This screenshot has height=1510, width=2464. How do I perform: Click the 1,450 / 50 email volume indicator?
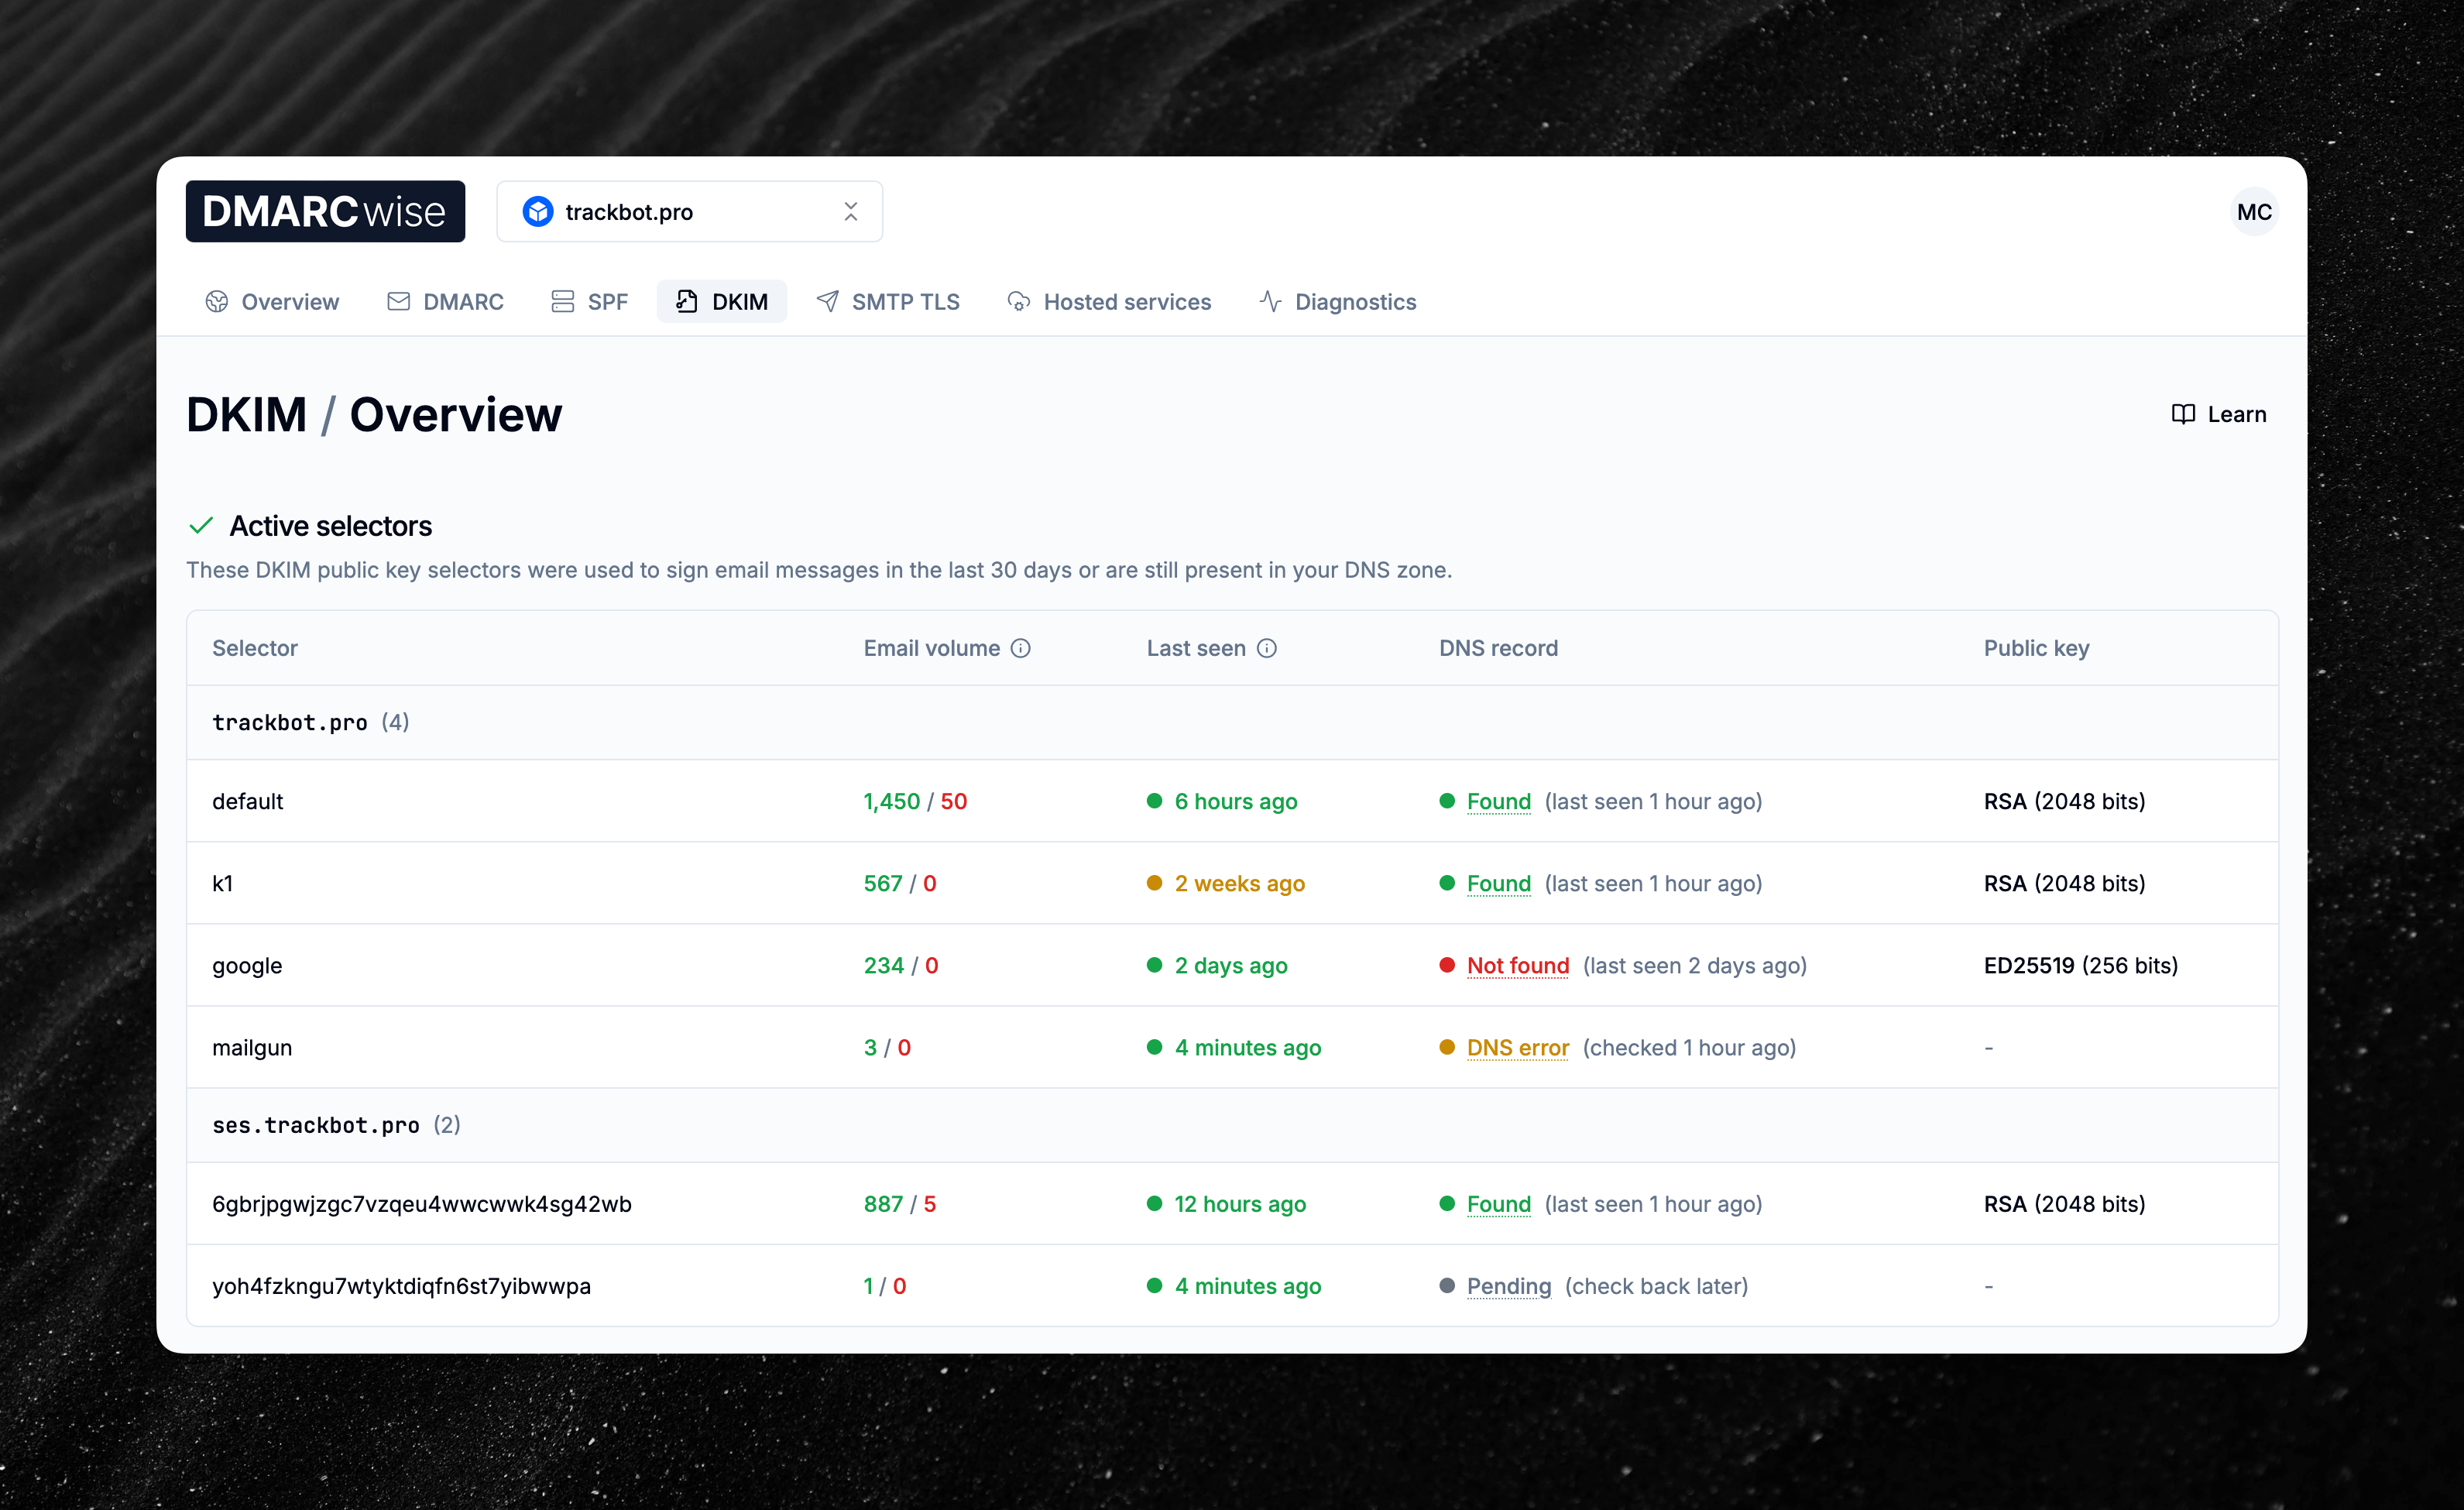[915, 801]
